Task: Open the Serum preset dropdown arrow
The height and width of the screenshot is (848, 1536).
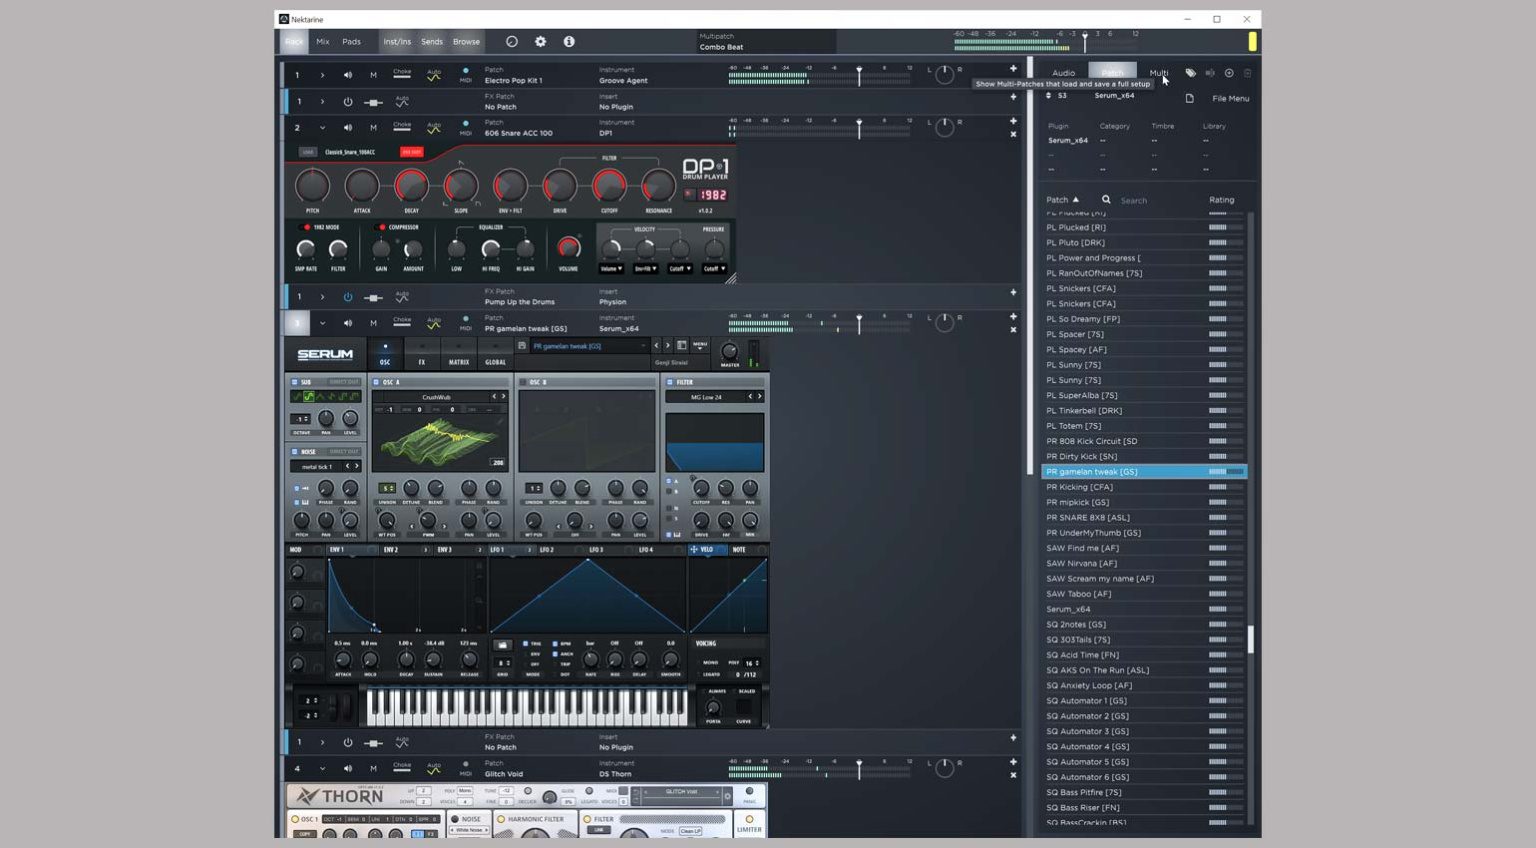Action: tap(642, 345)
